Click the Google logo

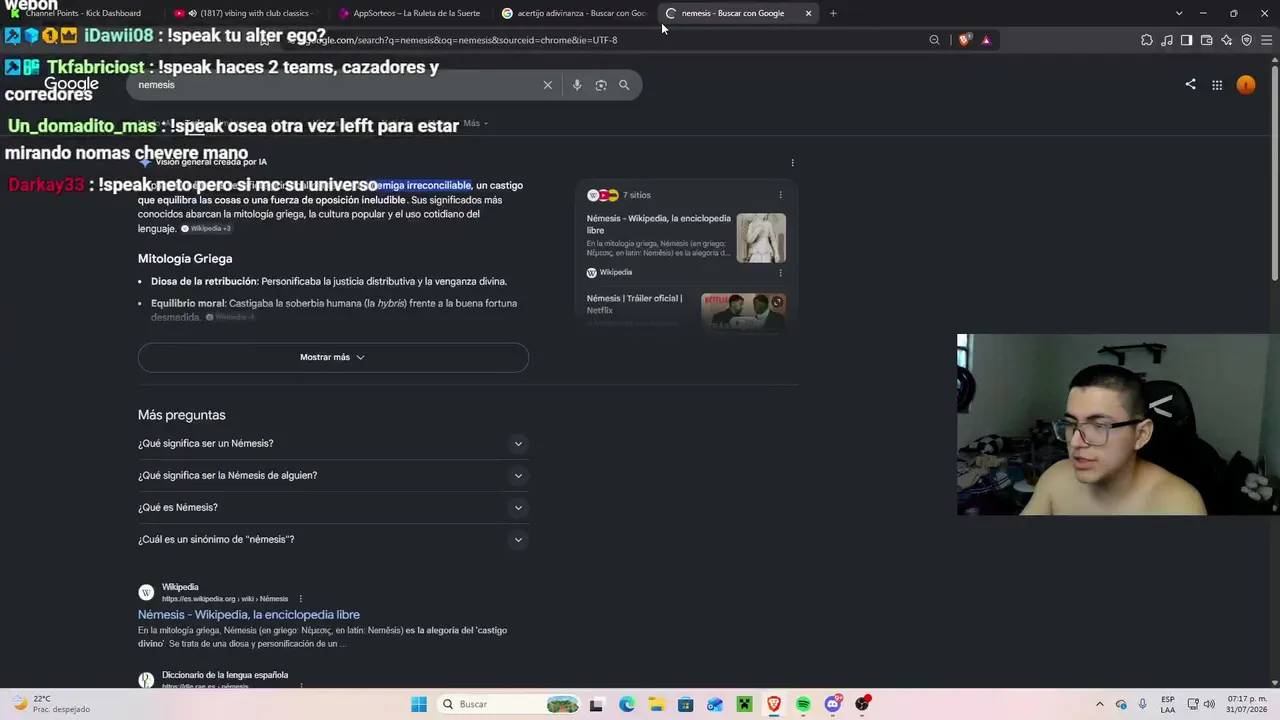tap(71, 84)
